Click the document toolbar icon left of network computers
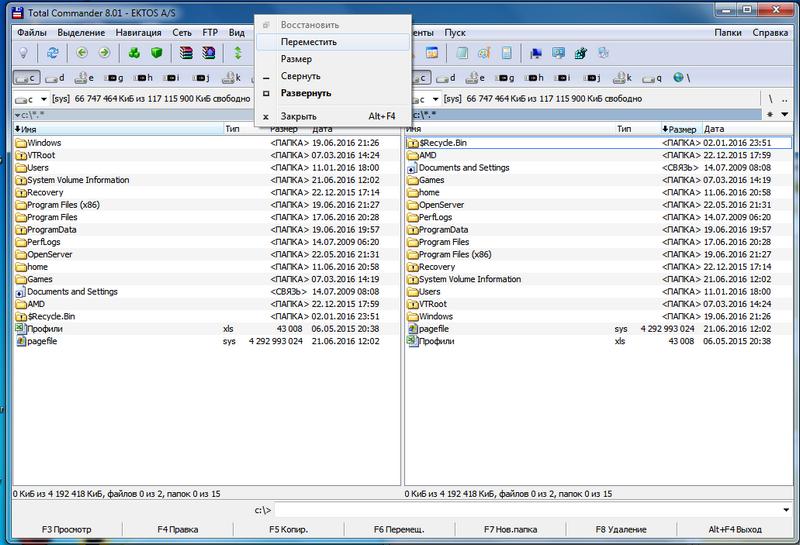This screenshot has height=545, width=800. tap(507, 53)
